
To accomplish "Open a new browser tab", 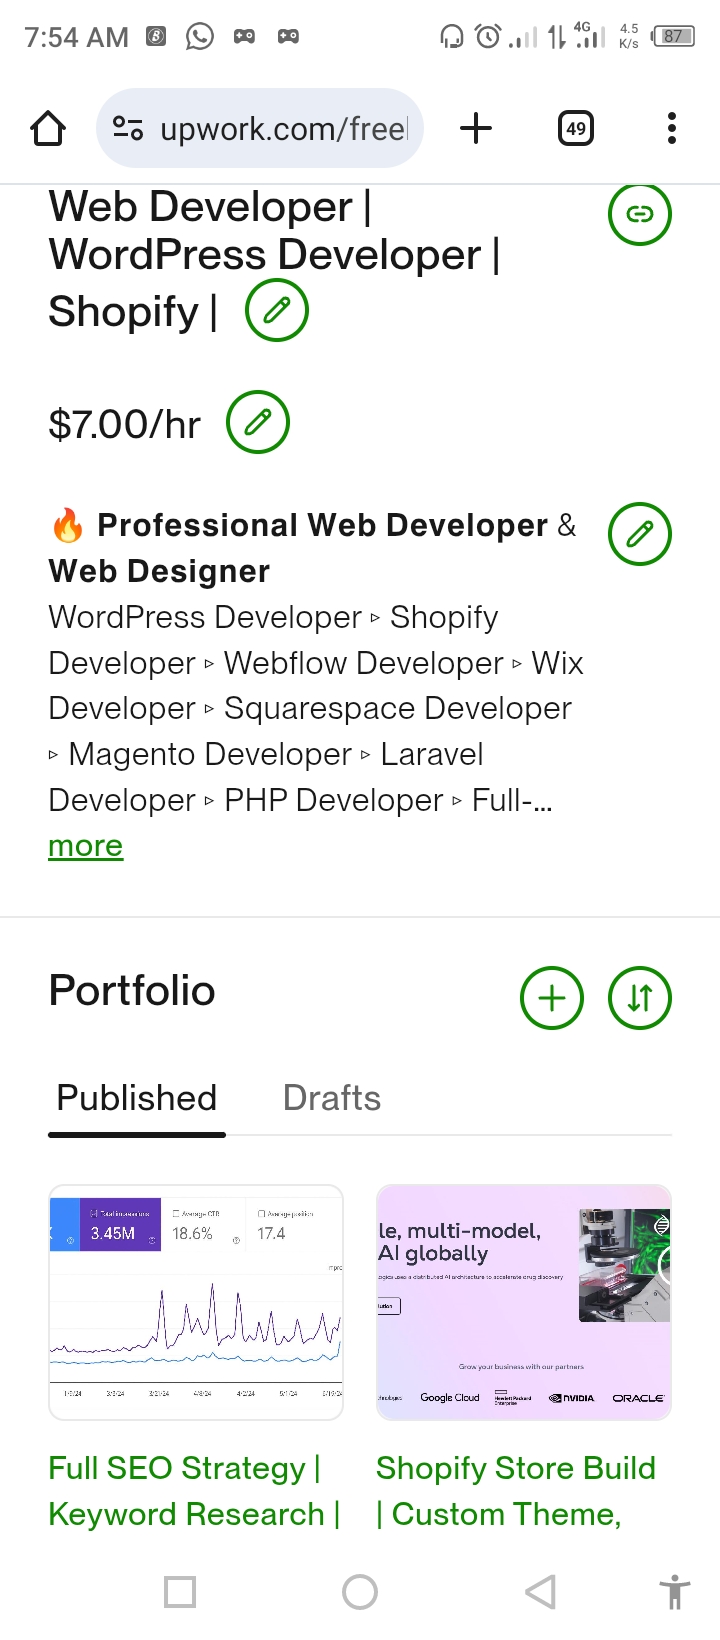I will pyautogui.click(x=476, y=128).
